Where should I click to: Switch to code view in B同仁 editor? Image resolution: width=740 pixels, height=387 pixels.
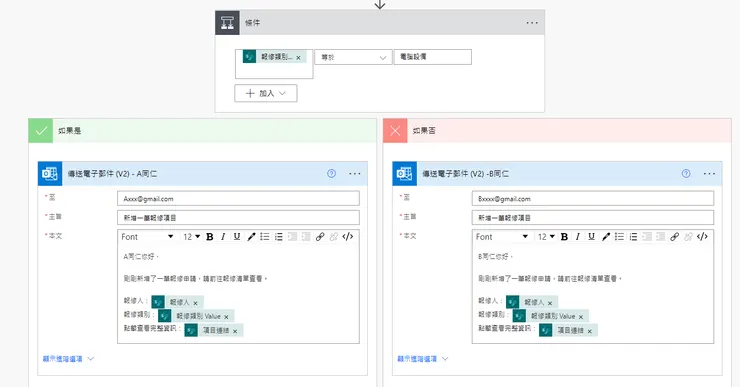click(702, 236)
